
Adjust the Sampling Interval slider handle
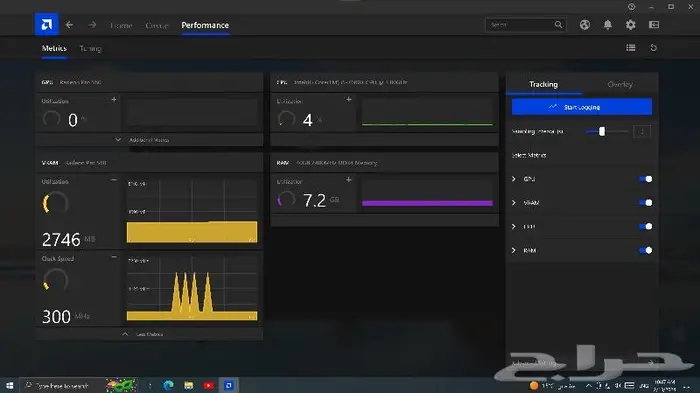[x=602, y=131]
